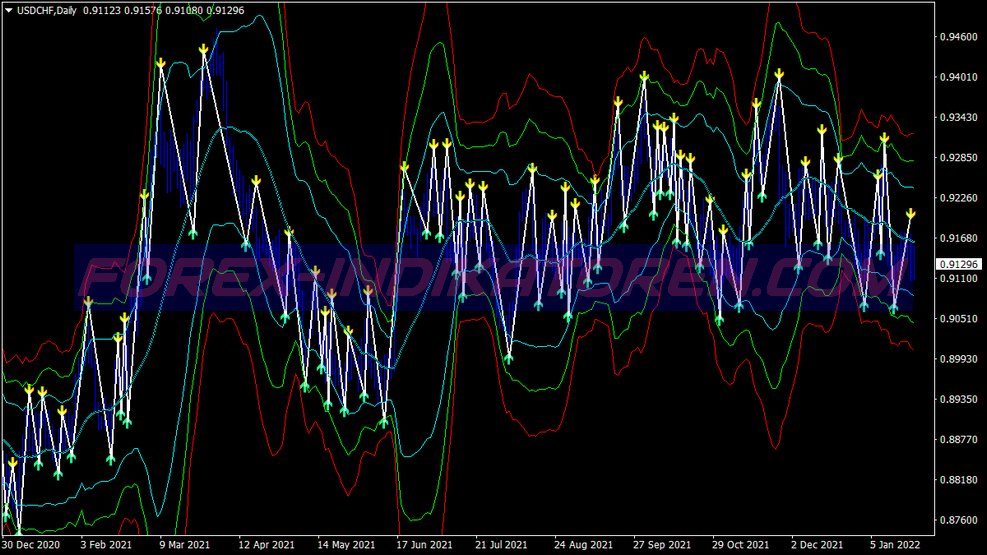Click the green up arrow at July 2021 low

coord(509,356)
